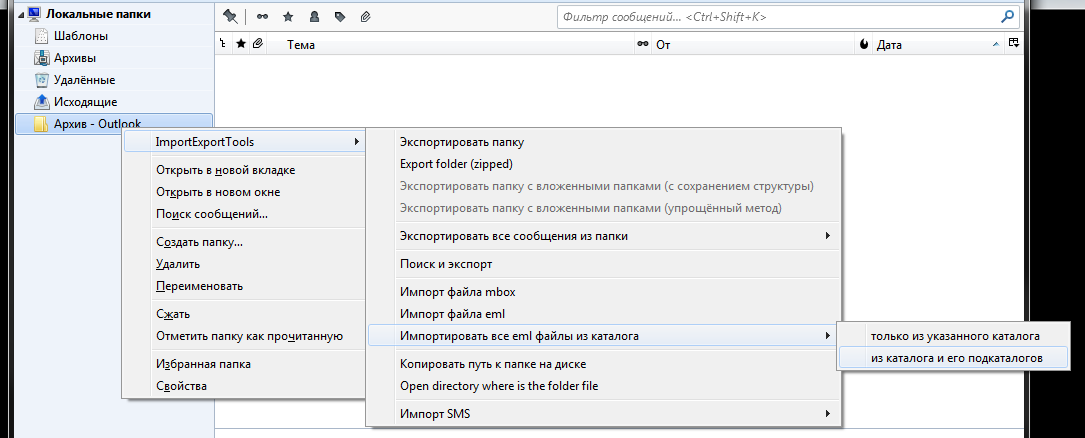Select только из указанного каталога
This screenshot has height=438, width=1085.
coord(953,336)
